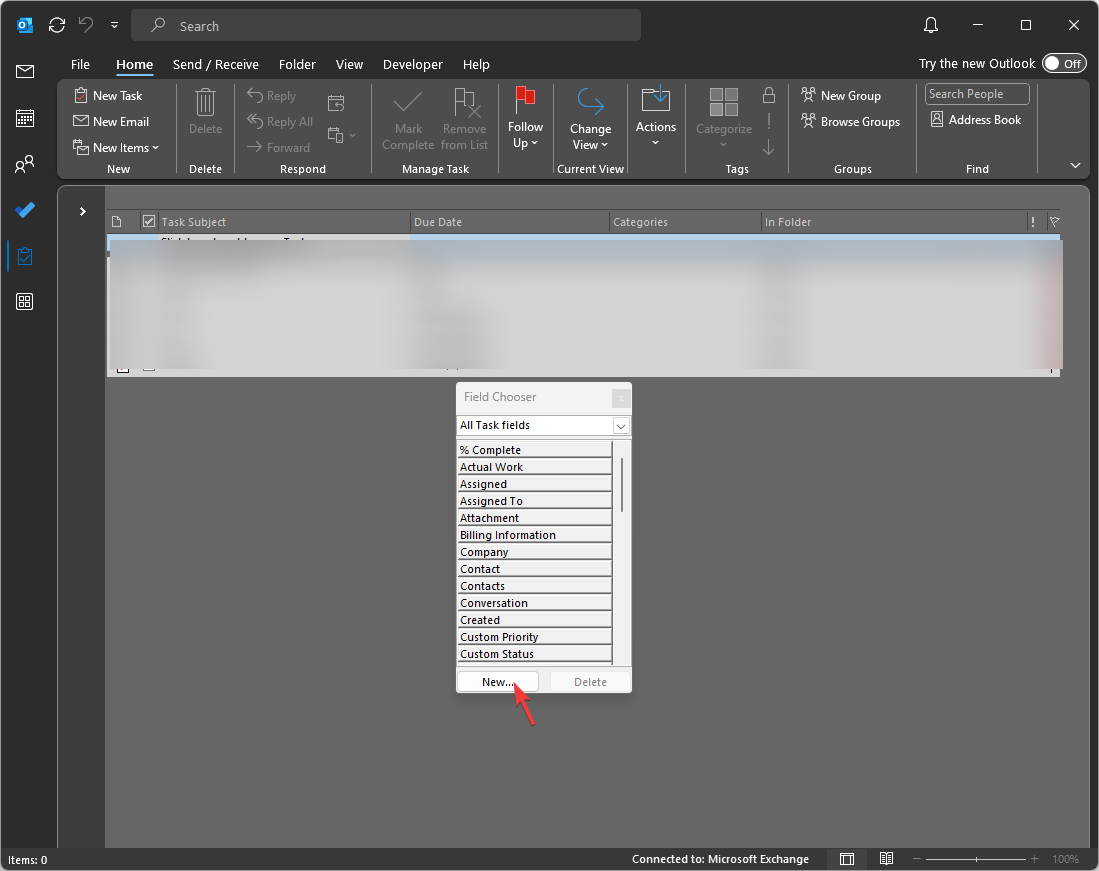This screenshot has width=1099, height=871.
Task: Click the Send/Receive sync icon in title bar
Action: (57, 25)
